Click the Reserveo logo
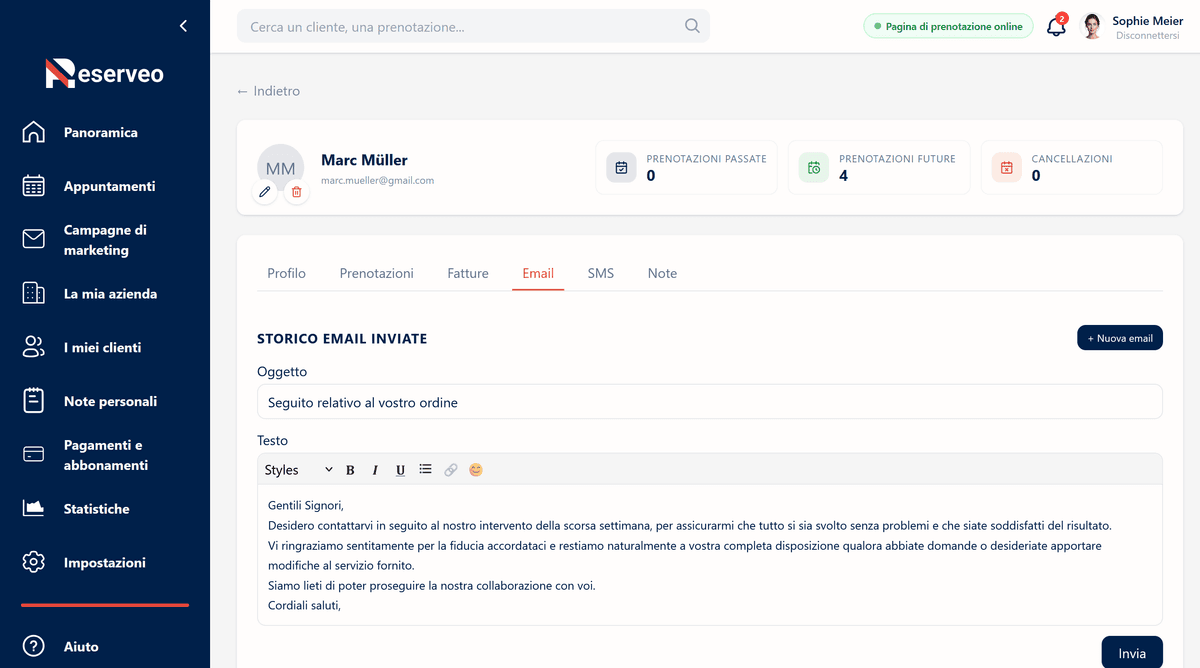This screenshot has width=1200, height=668. (104, 73)
